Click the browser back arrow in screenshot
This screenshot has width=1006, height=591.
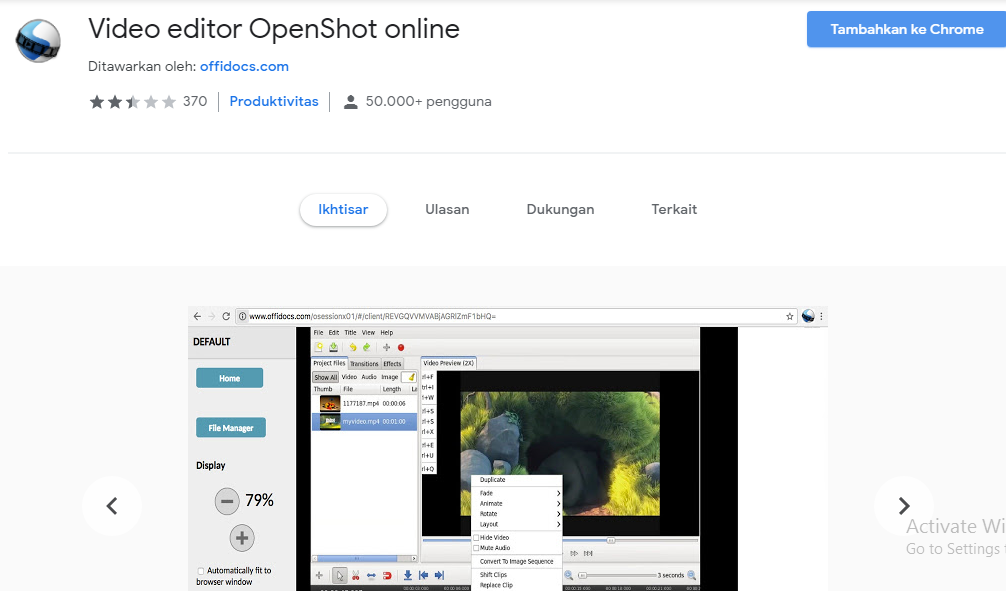[x=197, y=316]
